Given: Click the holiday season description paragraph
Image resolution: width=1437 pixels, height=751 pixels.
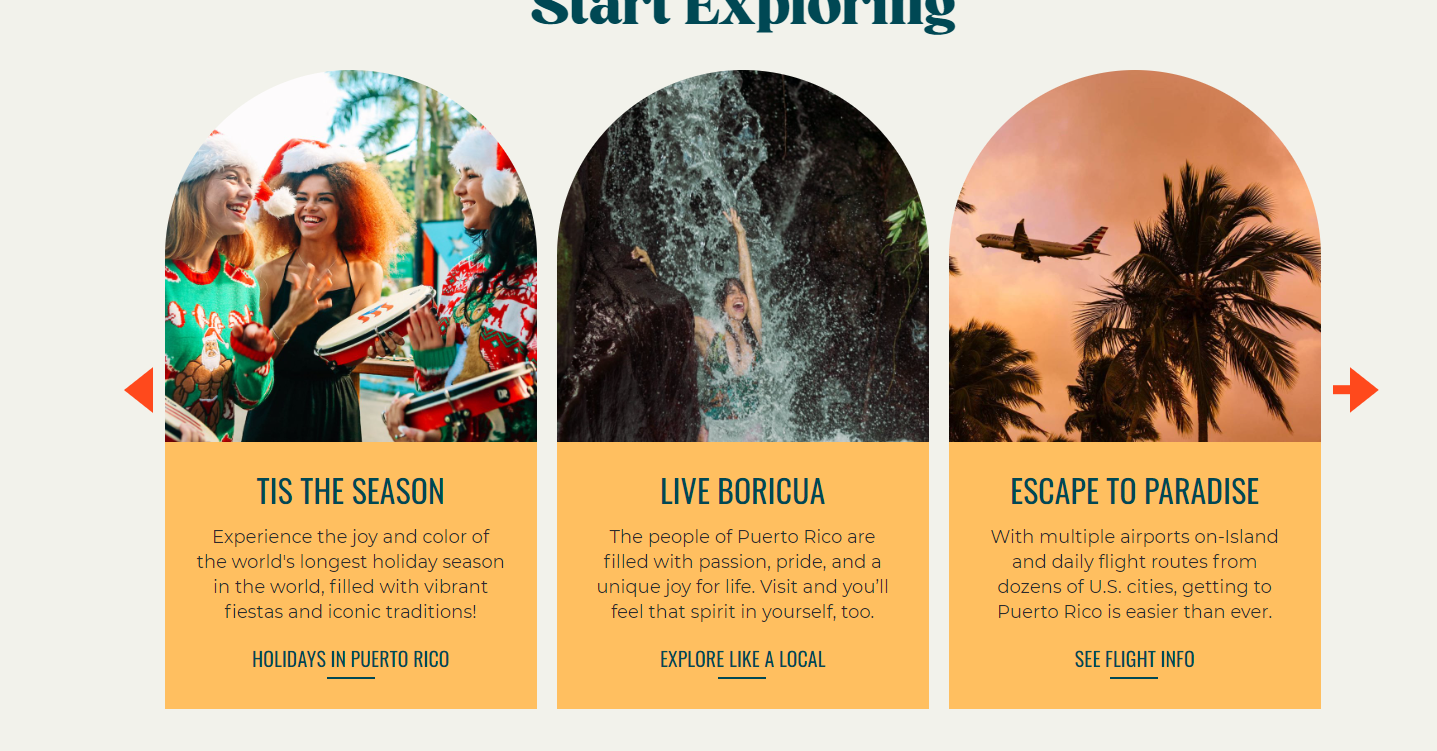Looking at the screenshot, I should [351, 574].
